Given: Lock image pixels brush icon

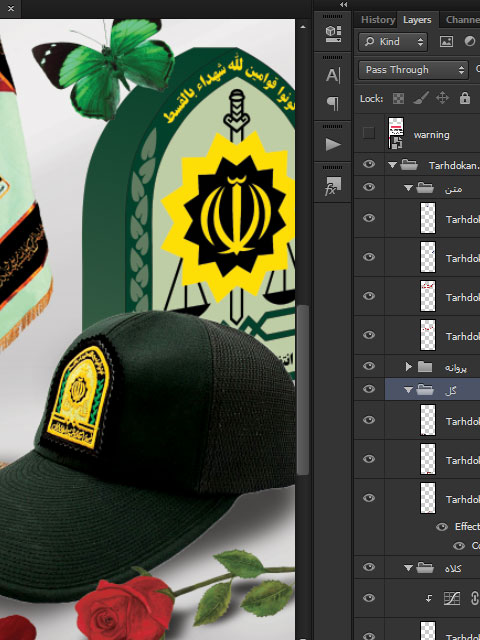Looking at the screenshot, I should (421, 98).
